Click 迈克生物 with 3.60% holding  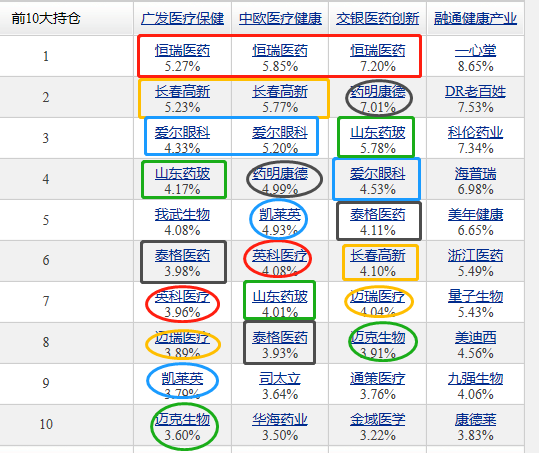tap(183, 419)
